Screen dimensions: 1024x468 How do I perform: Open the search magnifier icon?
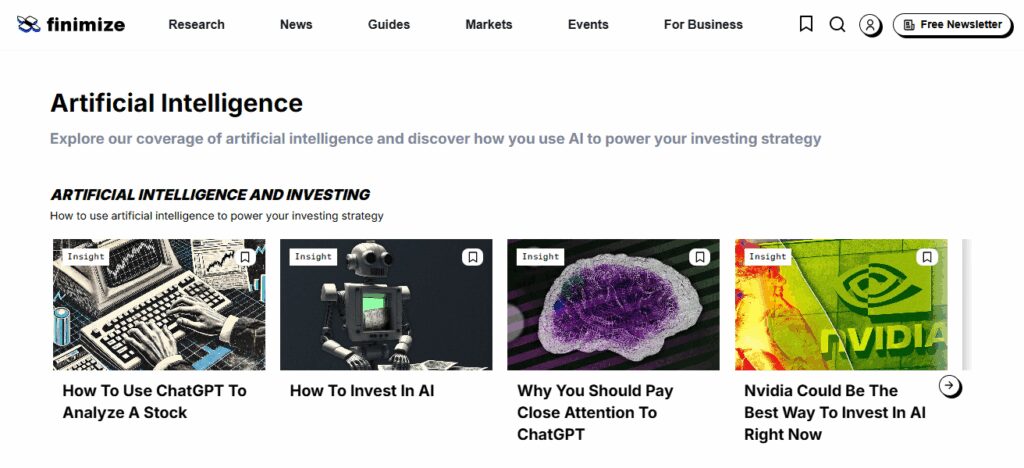click(837, 24)
